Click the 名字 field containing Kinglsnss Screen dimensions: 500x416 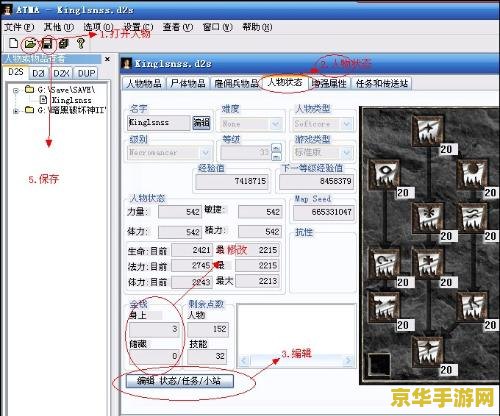(x=159, y=123)
